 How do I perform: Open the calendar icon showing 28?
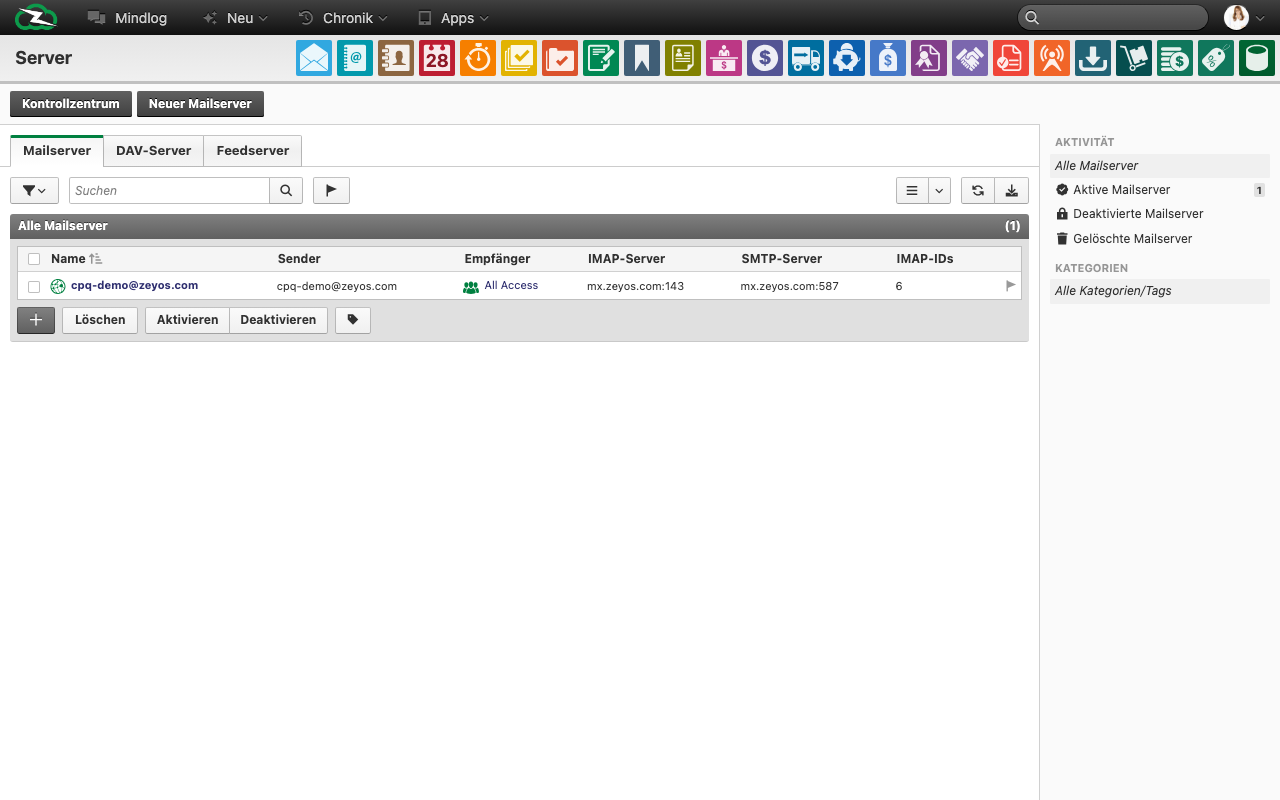click(x=437, y=58)
